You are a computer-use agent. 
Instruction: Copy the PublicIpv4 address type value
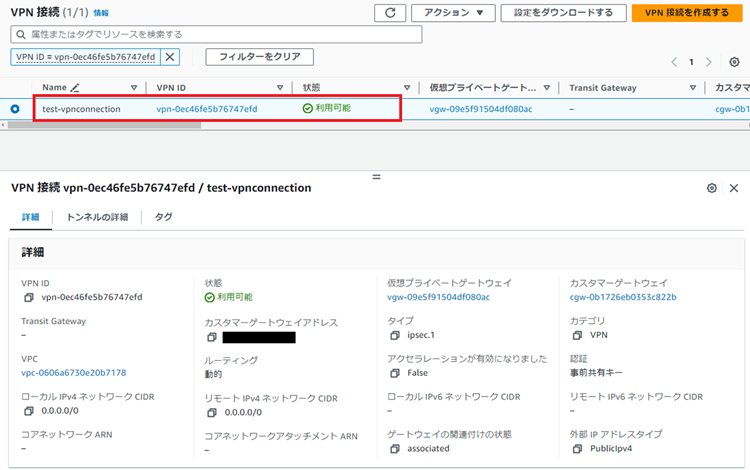(578, 449)
